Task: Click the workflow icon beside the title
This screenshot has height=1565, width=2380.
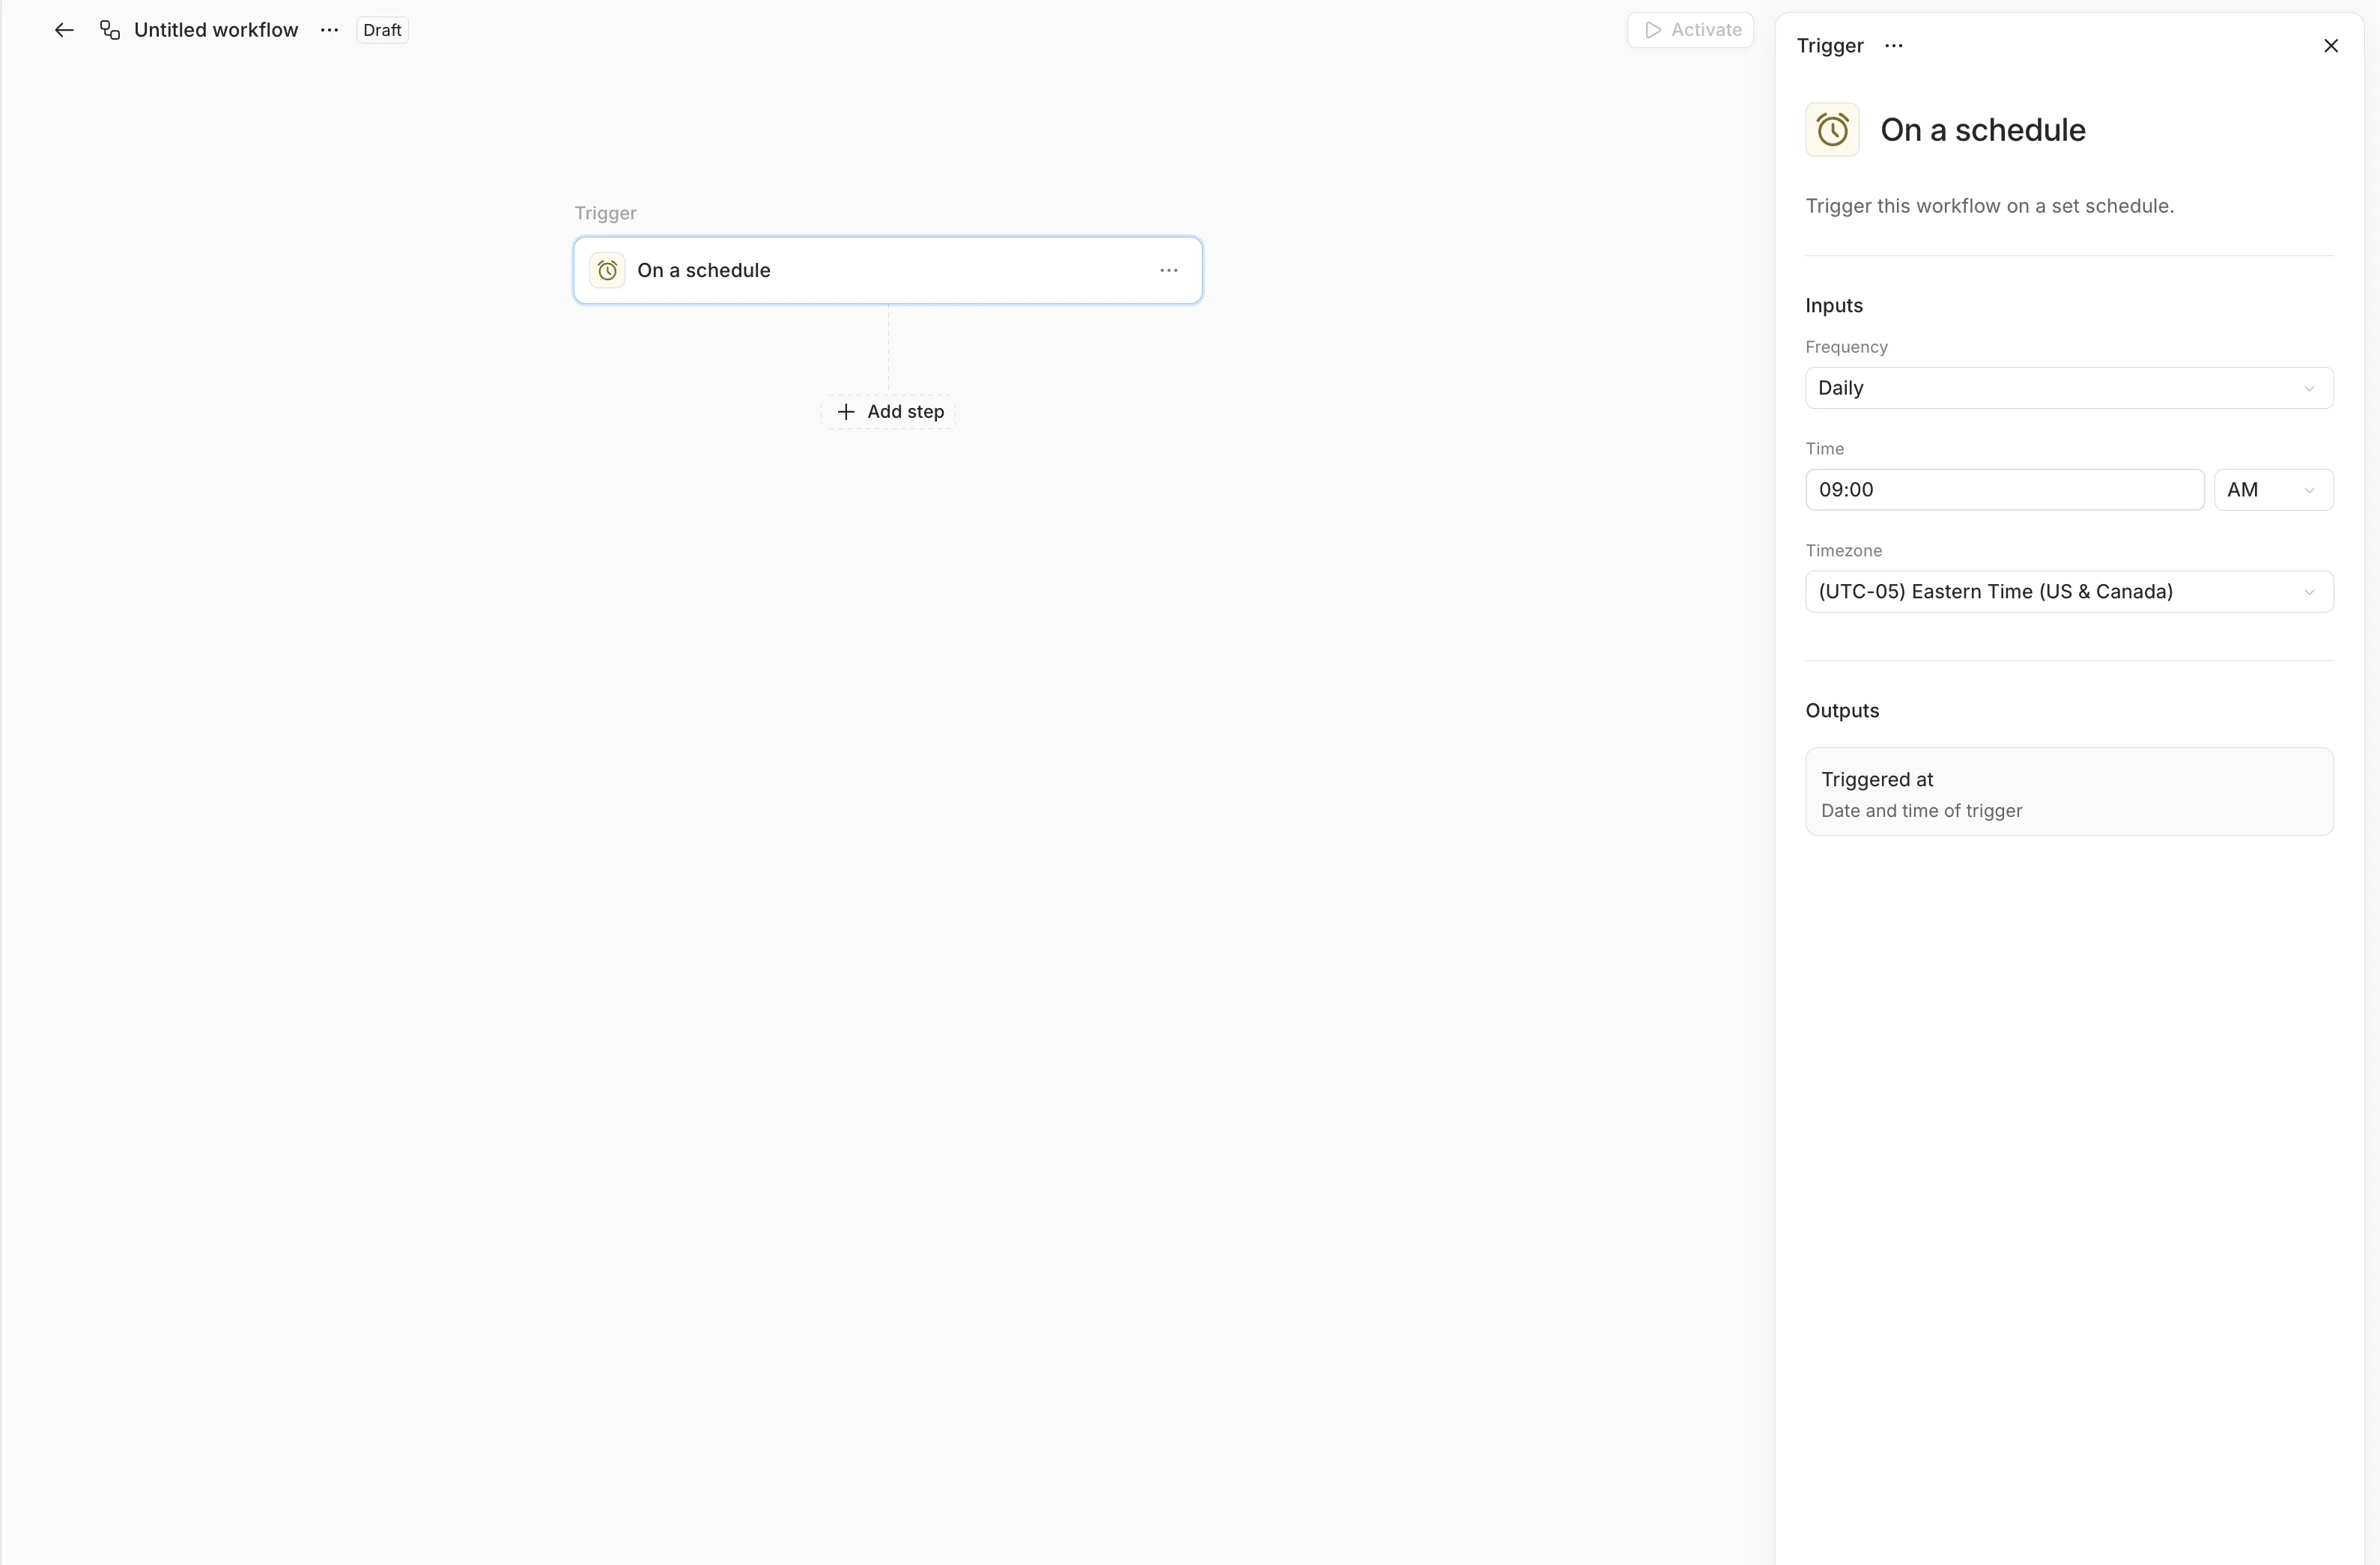Action: (110, 30)
